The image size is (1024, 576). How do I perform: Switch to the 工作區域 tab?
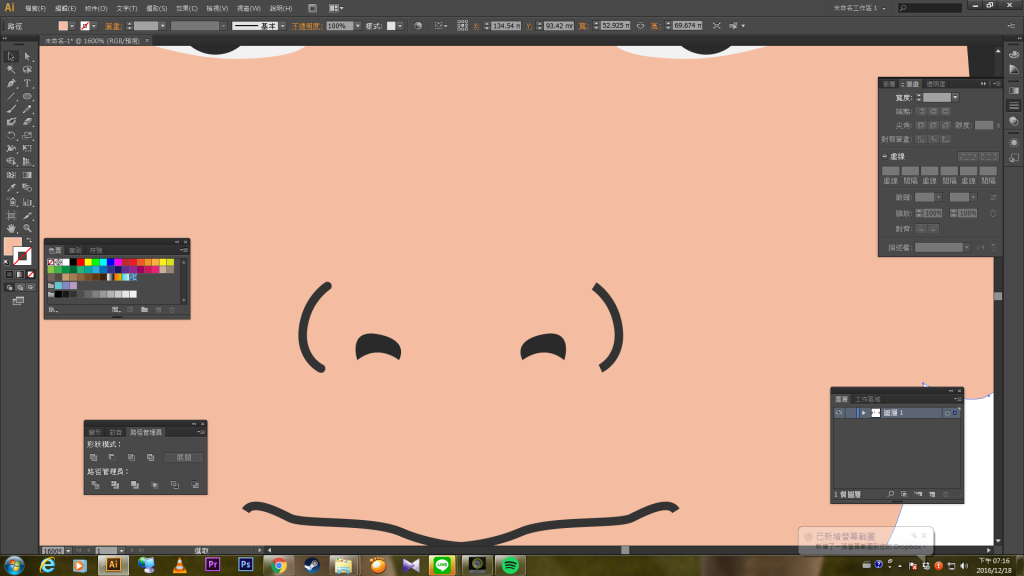pyautogui.click(x=868, y=399)
